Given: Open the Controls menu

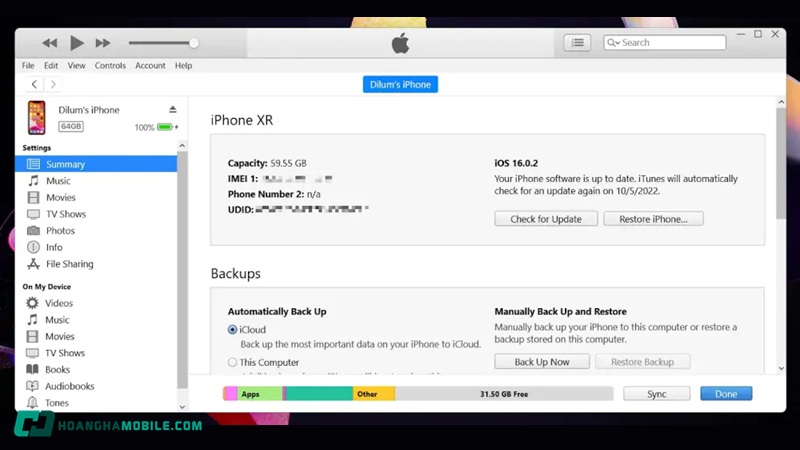Looking at the screenshot, I should tap(110, 65).
